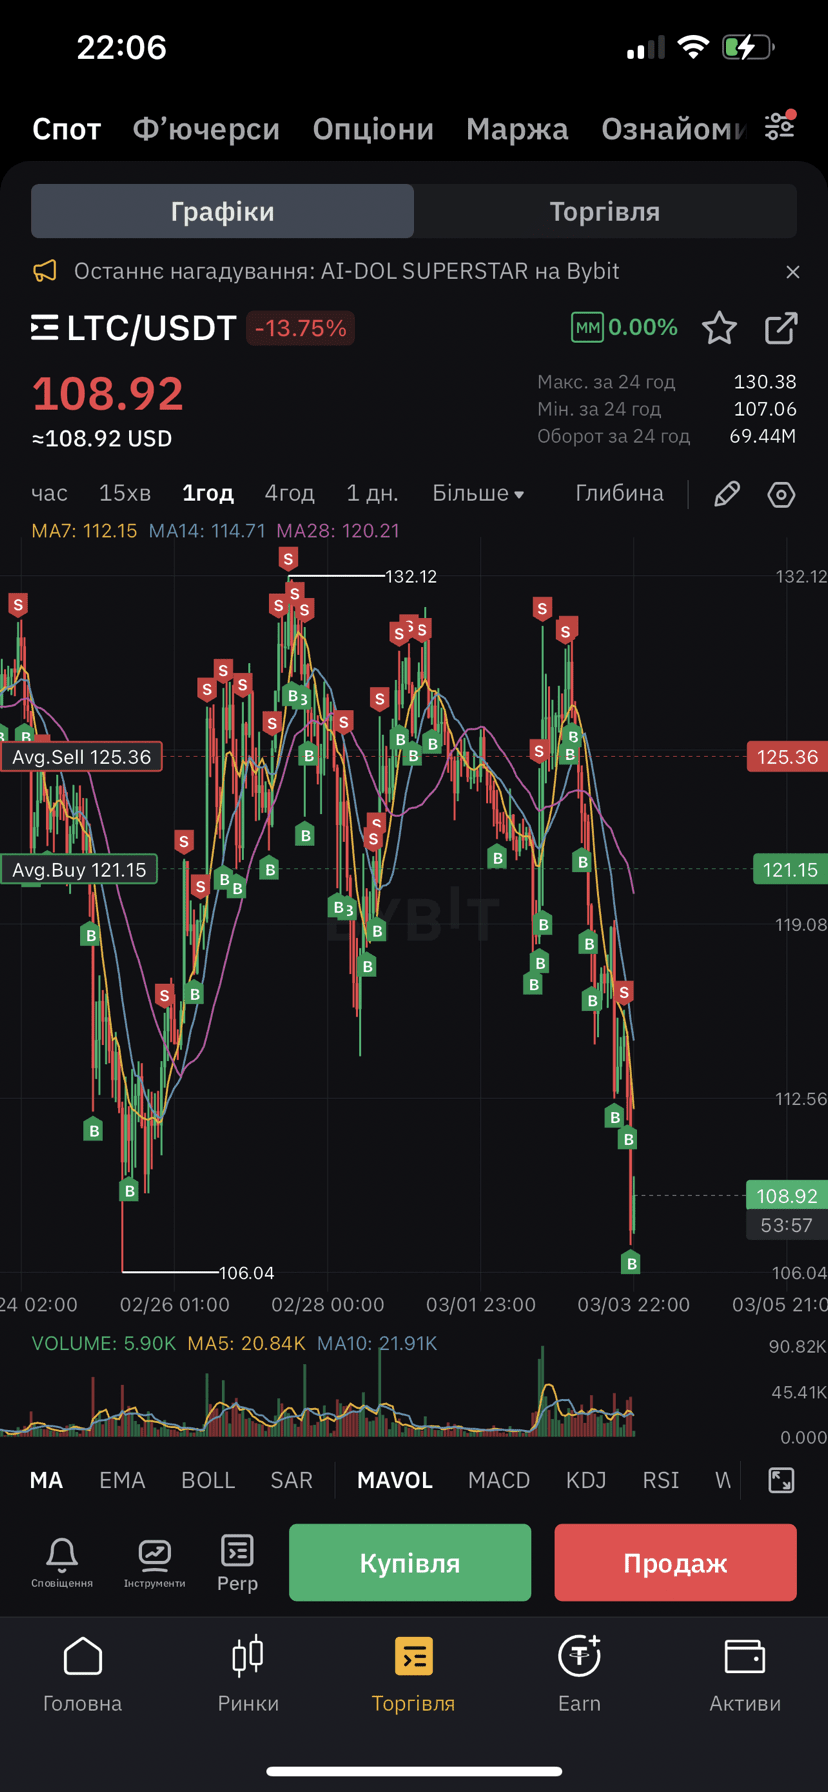Tap the current price tag 108.92 on axis
The height and width of the screenshot is (1792, 828).
[x=787, y=1196]
